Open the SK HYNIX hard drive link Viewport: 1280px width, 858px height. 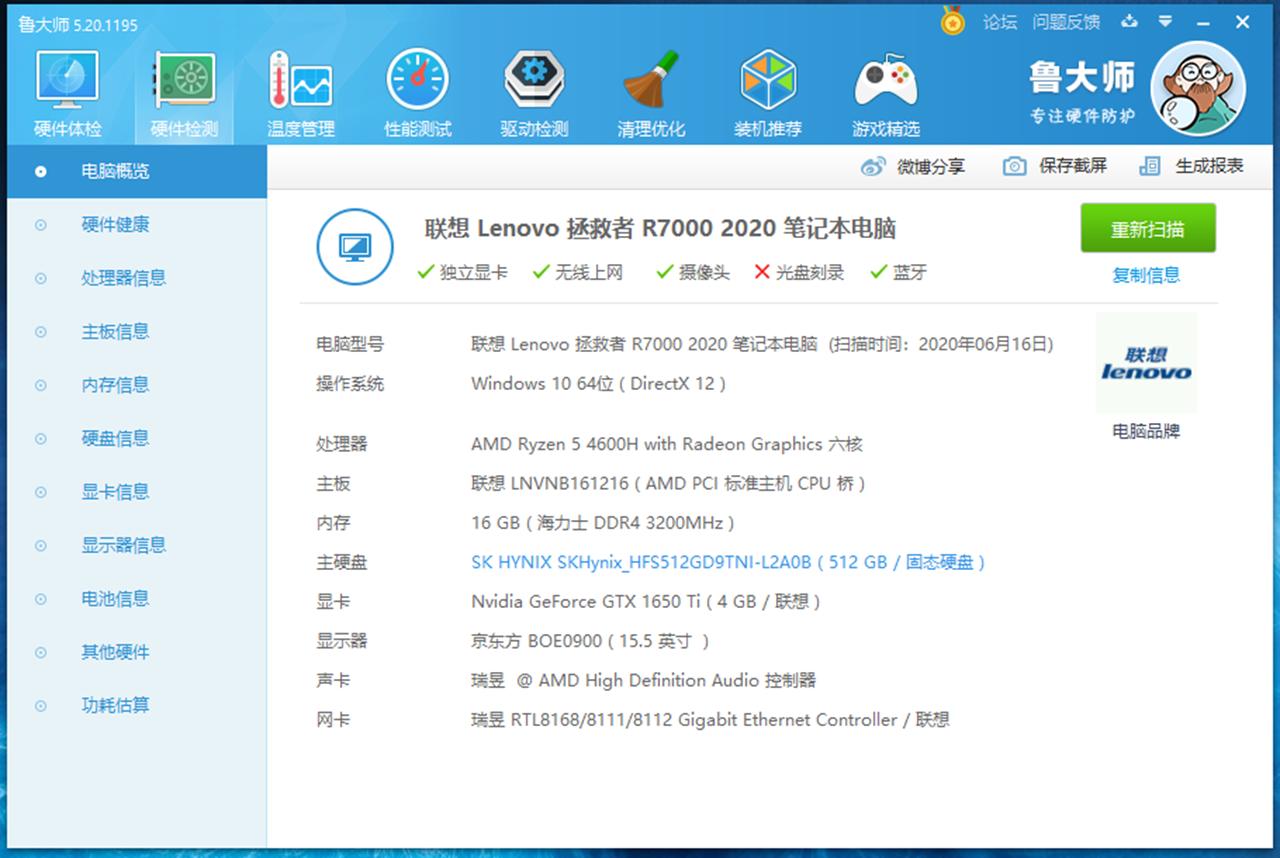click(x=727, y=562)
